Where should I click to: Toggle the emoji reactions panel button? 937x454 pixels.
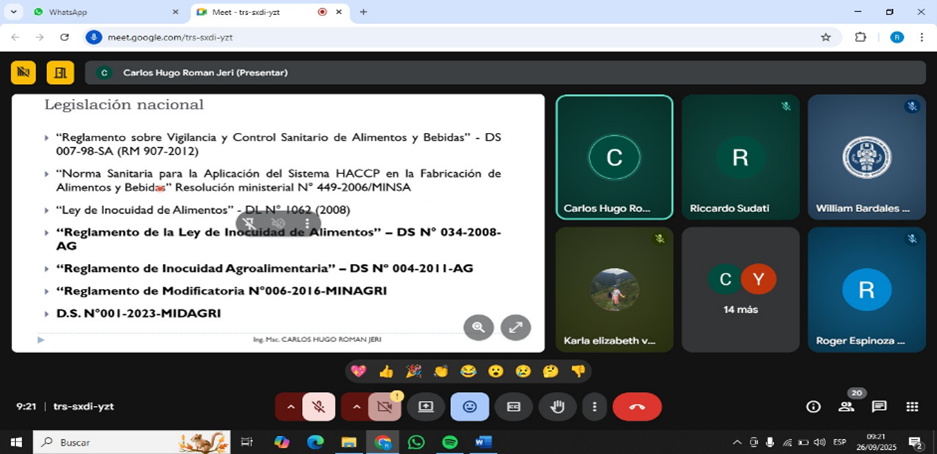pos(469,407)
